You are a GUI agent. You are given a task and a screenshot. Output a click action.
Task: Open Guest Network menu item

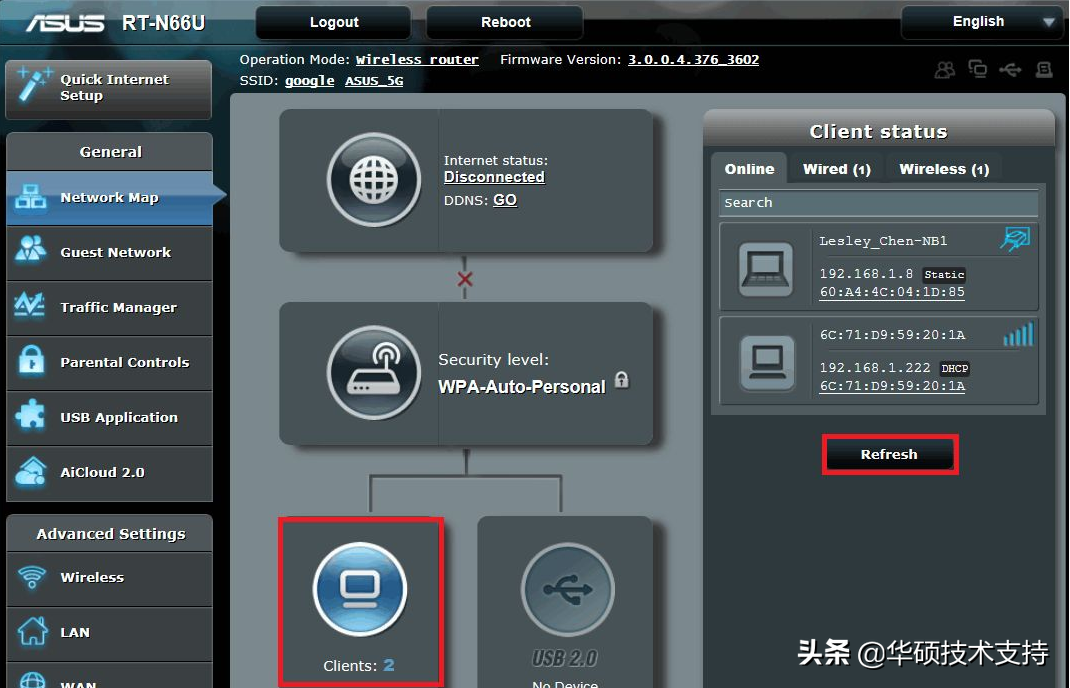109,253
